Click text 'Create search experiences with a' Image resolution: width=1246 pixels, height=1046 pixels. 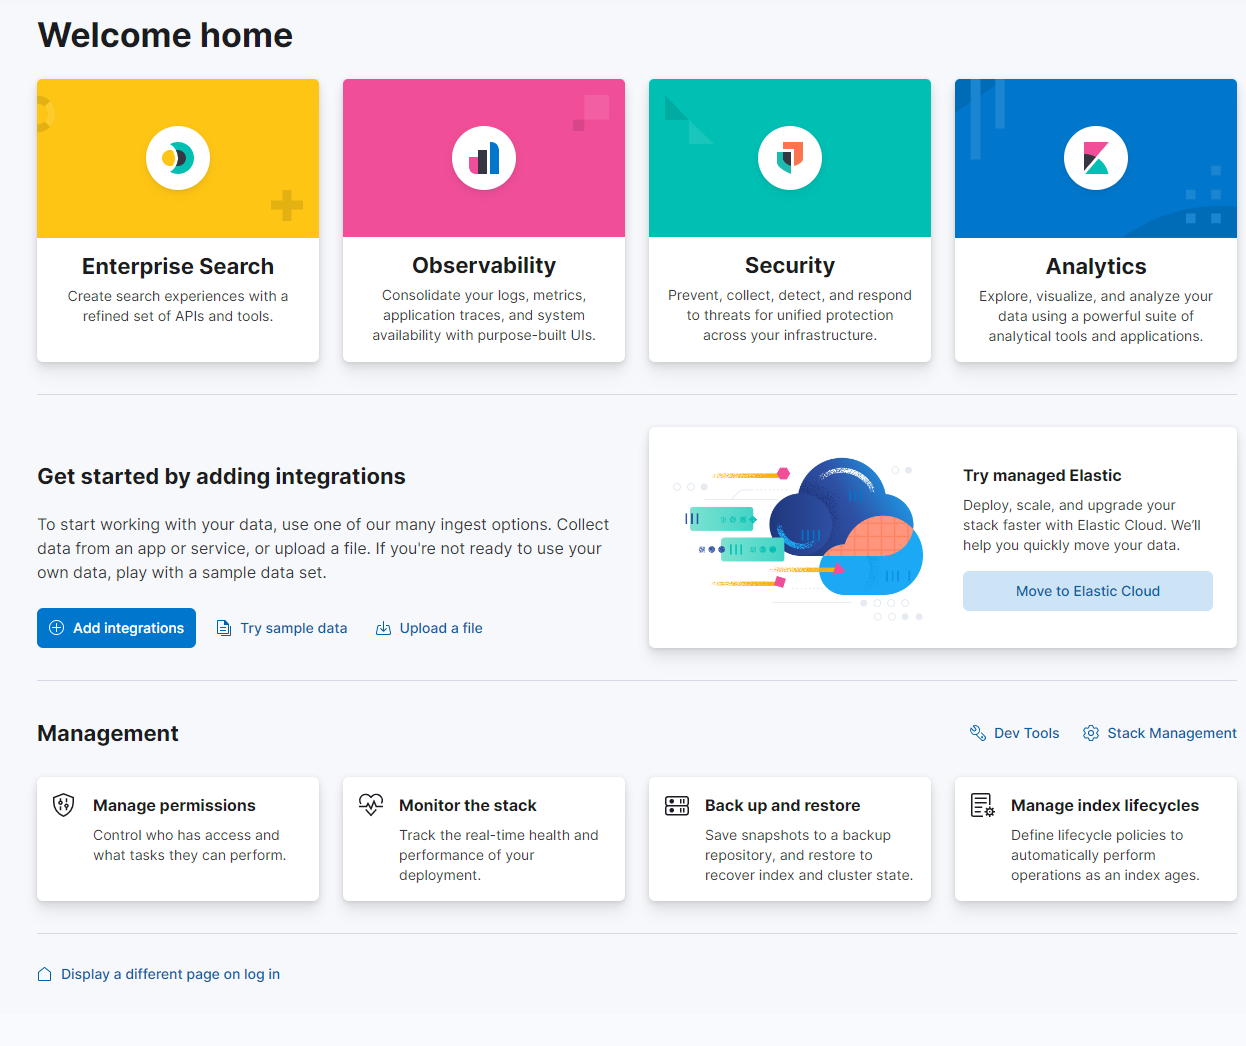pos(178,296)
